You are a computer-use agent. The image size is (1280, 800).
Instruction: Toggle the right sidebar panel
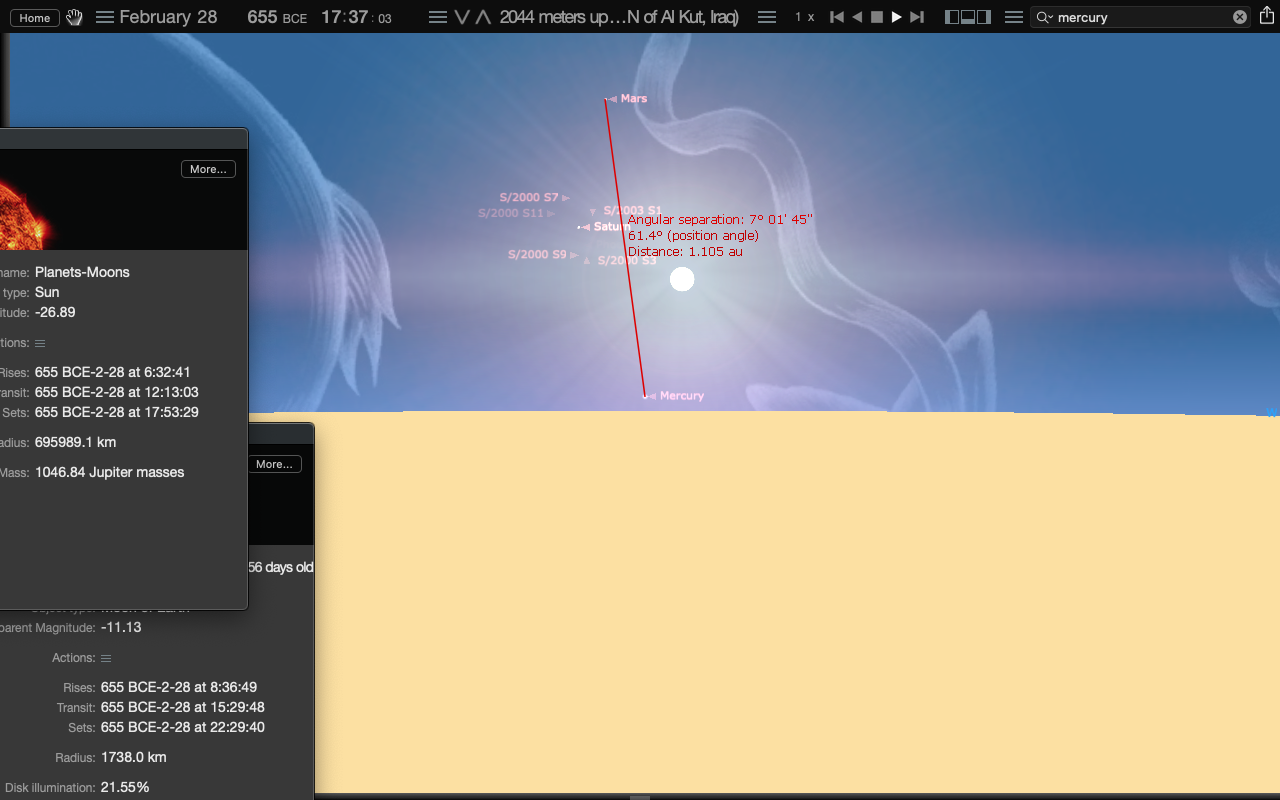tap(984, 17)
